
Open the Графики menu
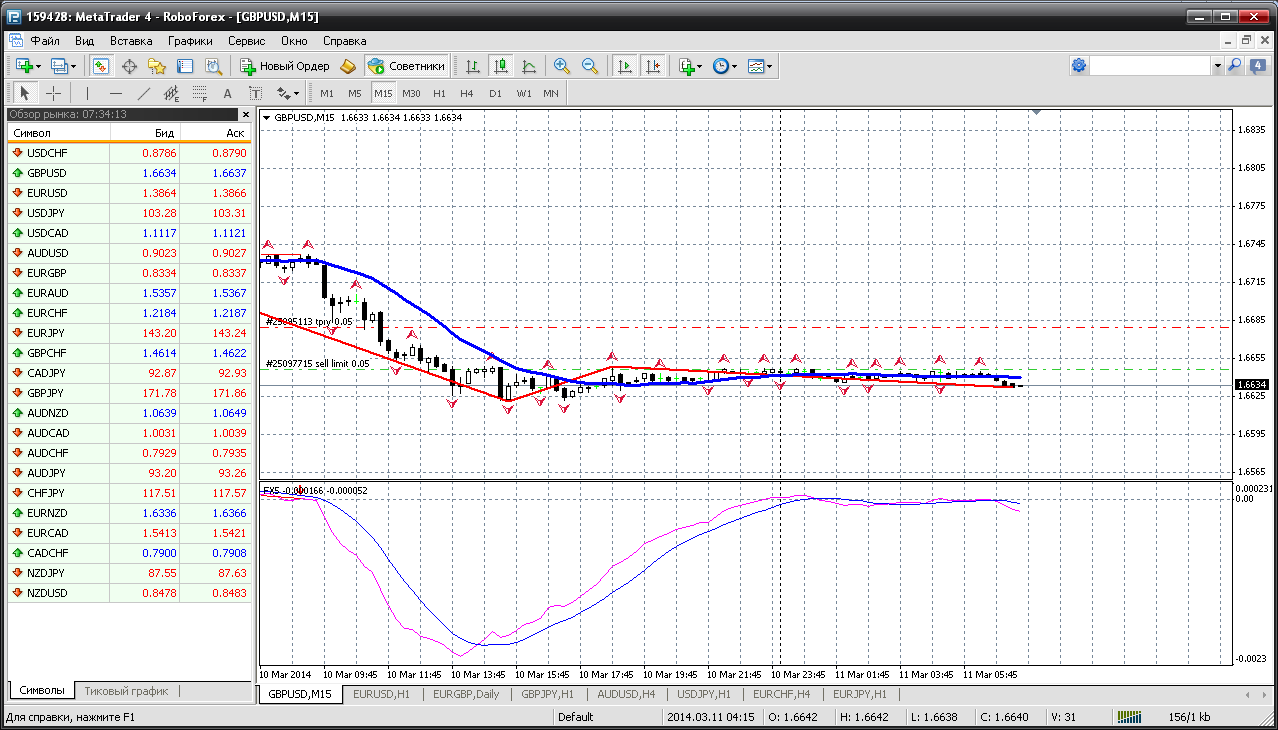point(190,41)
